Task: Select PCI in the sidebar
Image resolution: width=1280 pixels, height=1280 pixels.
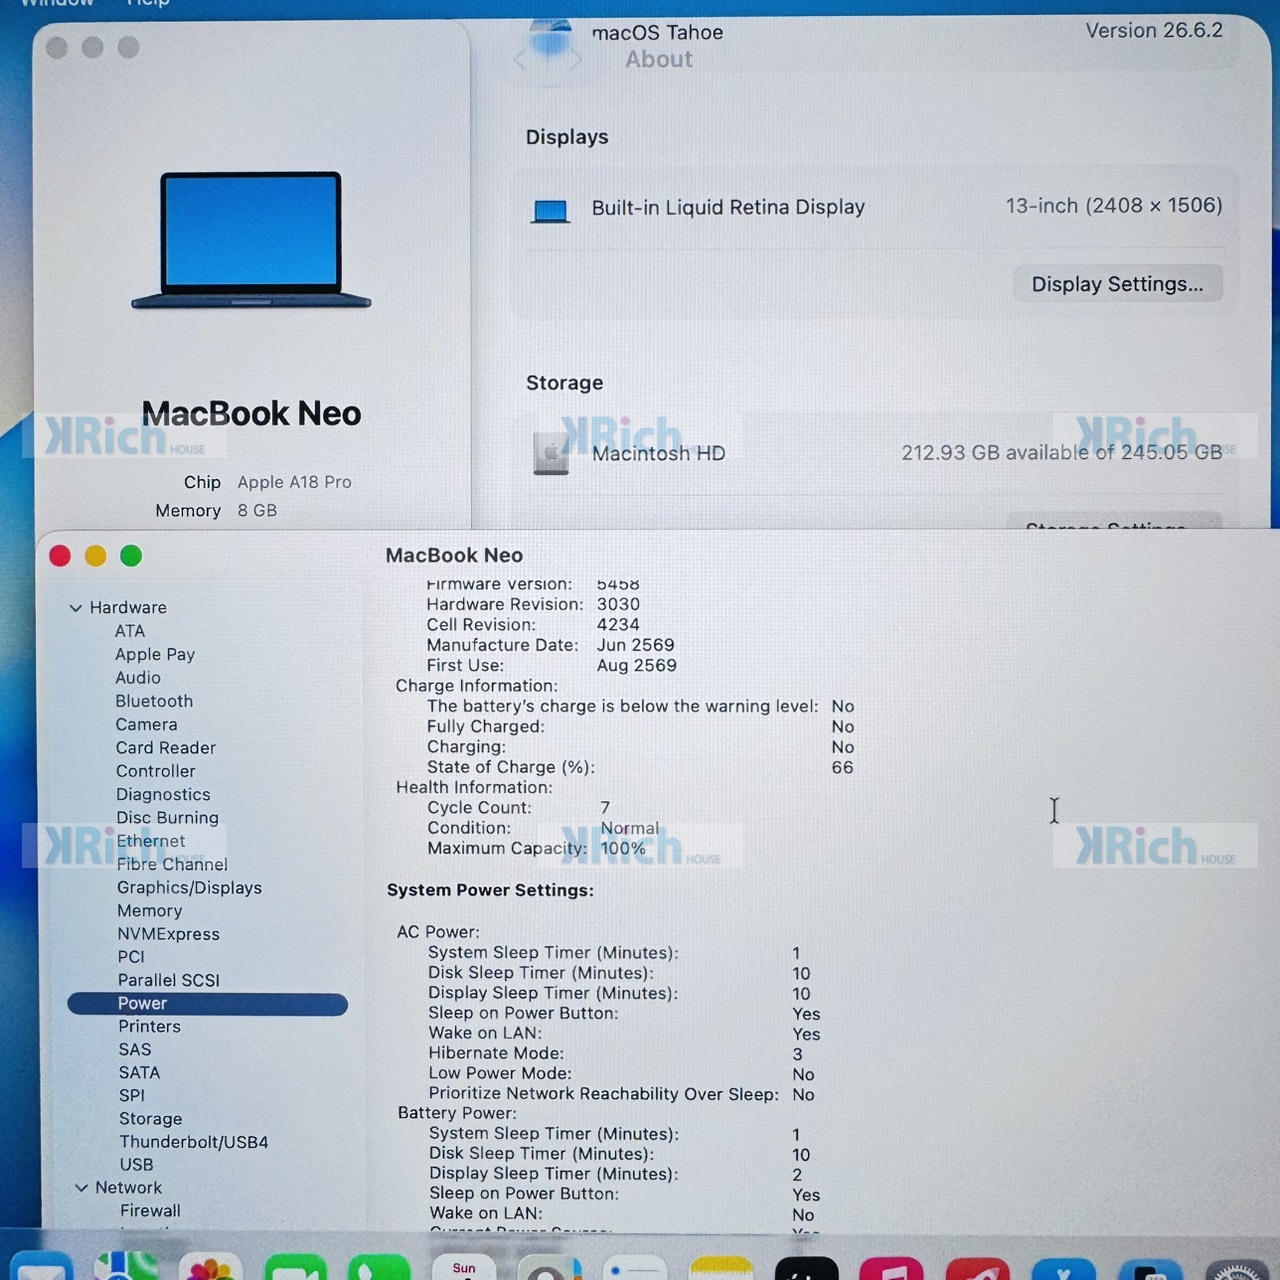Action: 131,956
